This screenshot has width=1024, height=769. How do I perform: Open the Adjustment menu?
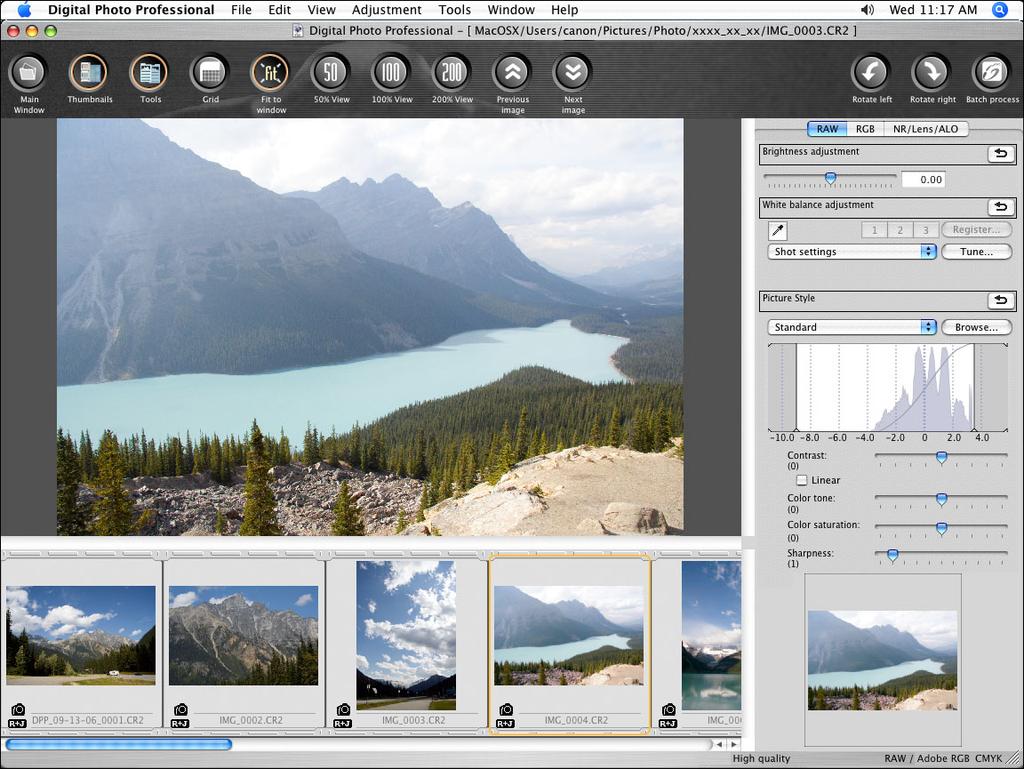[387, 10]
